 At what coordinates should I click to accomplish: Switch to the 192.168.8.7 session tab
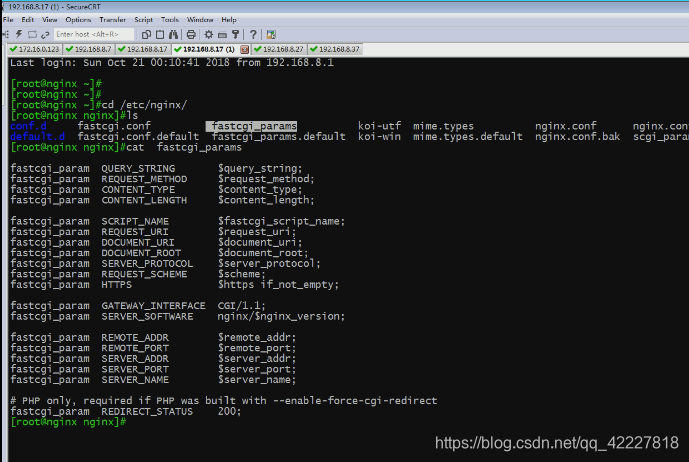tap(89, 49)
